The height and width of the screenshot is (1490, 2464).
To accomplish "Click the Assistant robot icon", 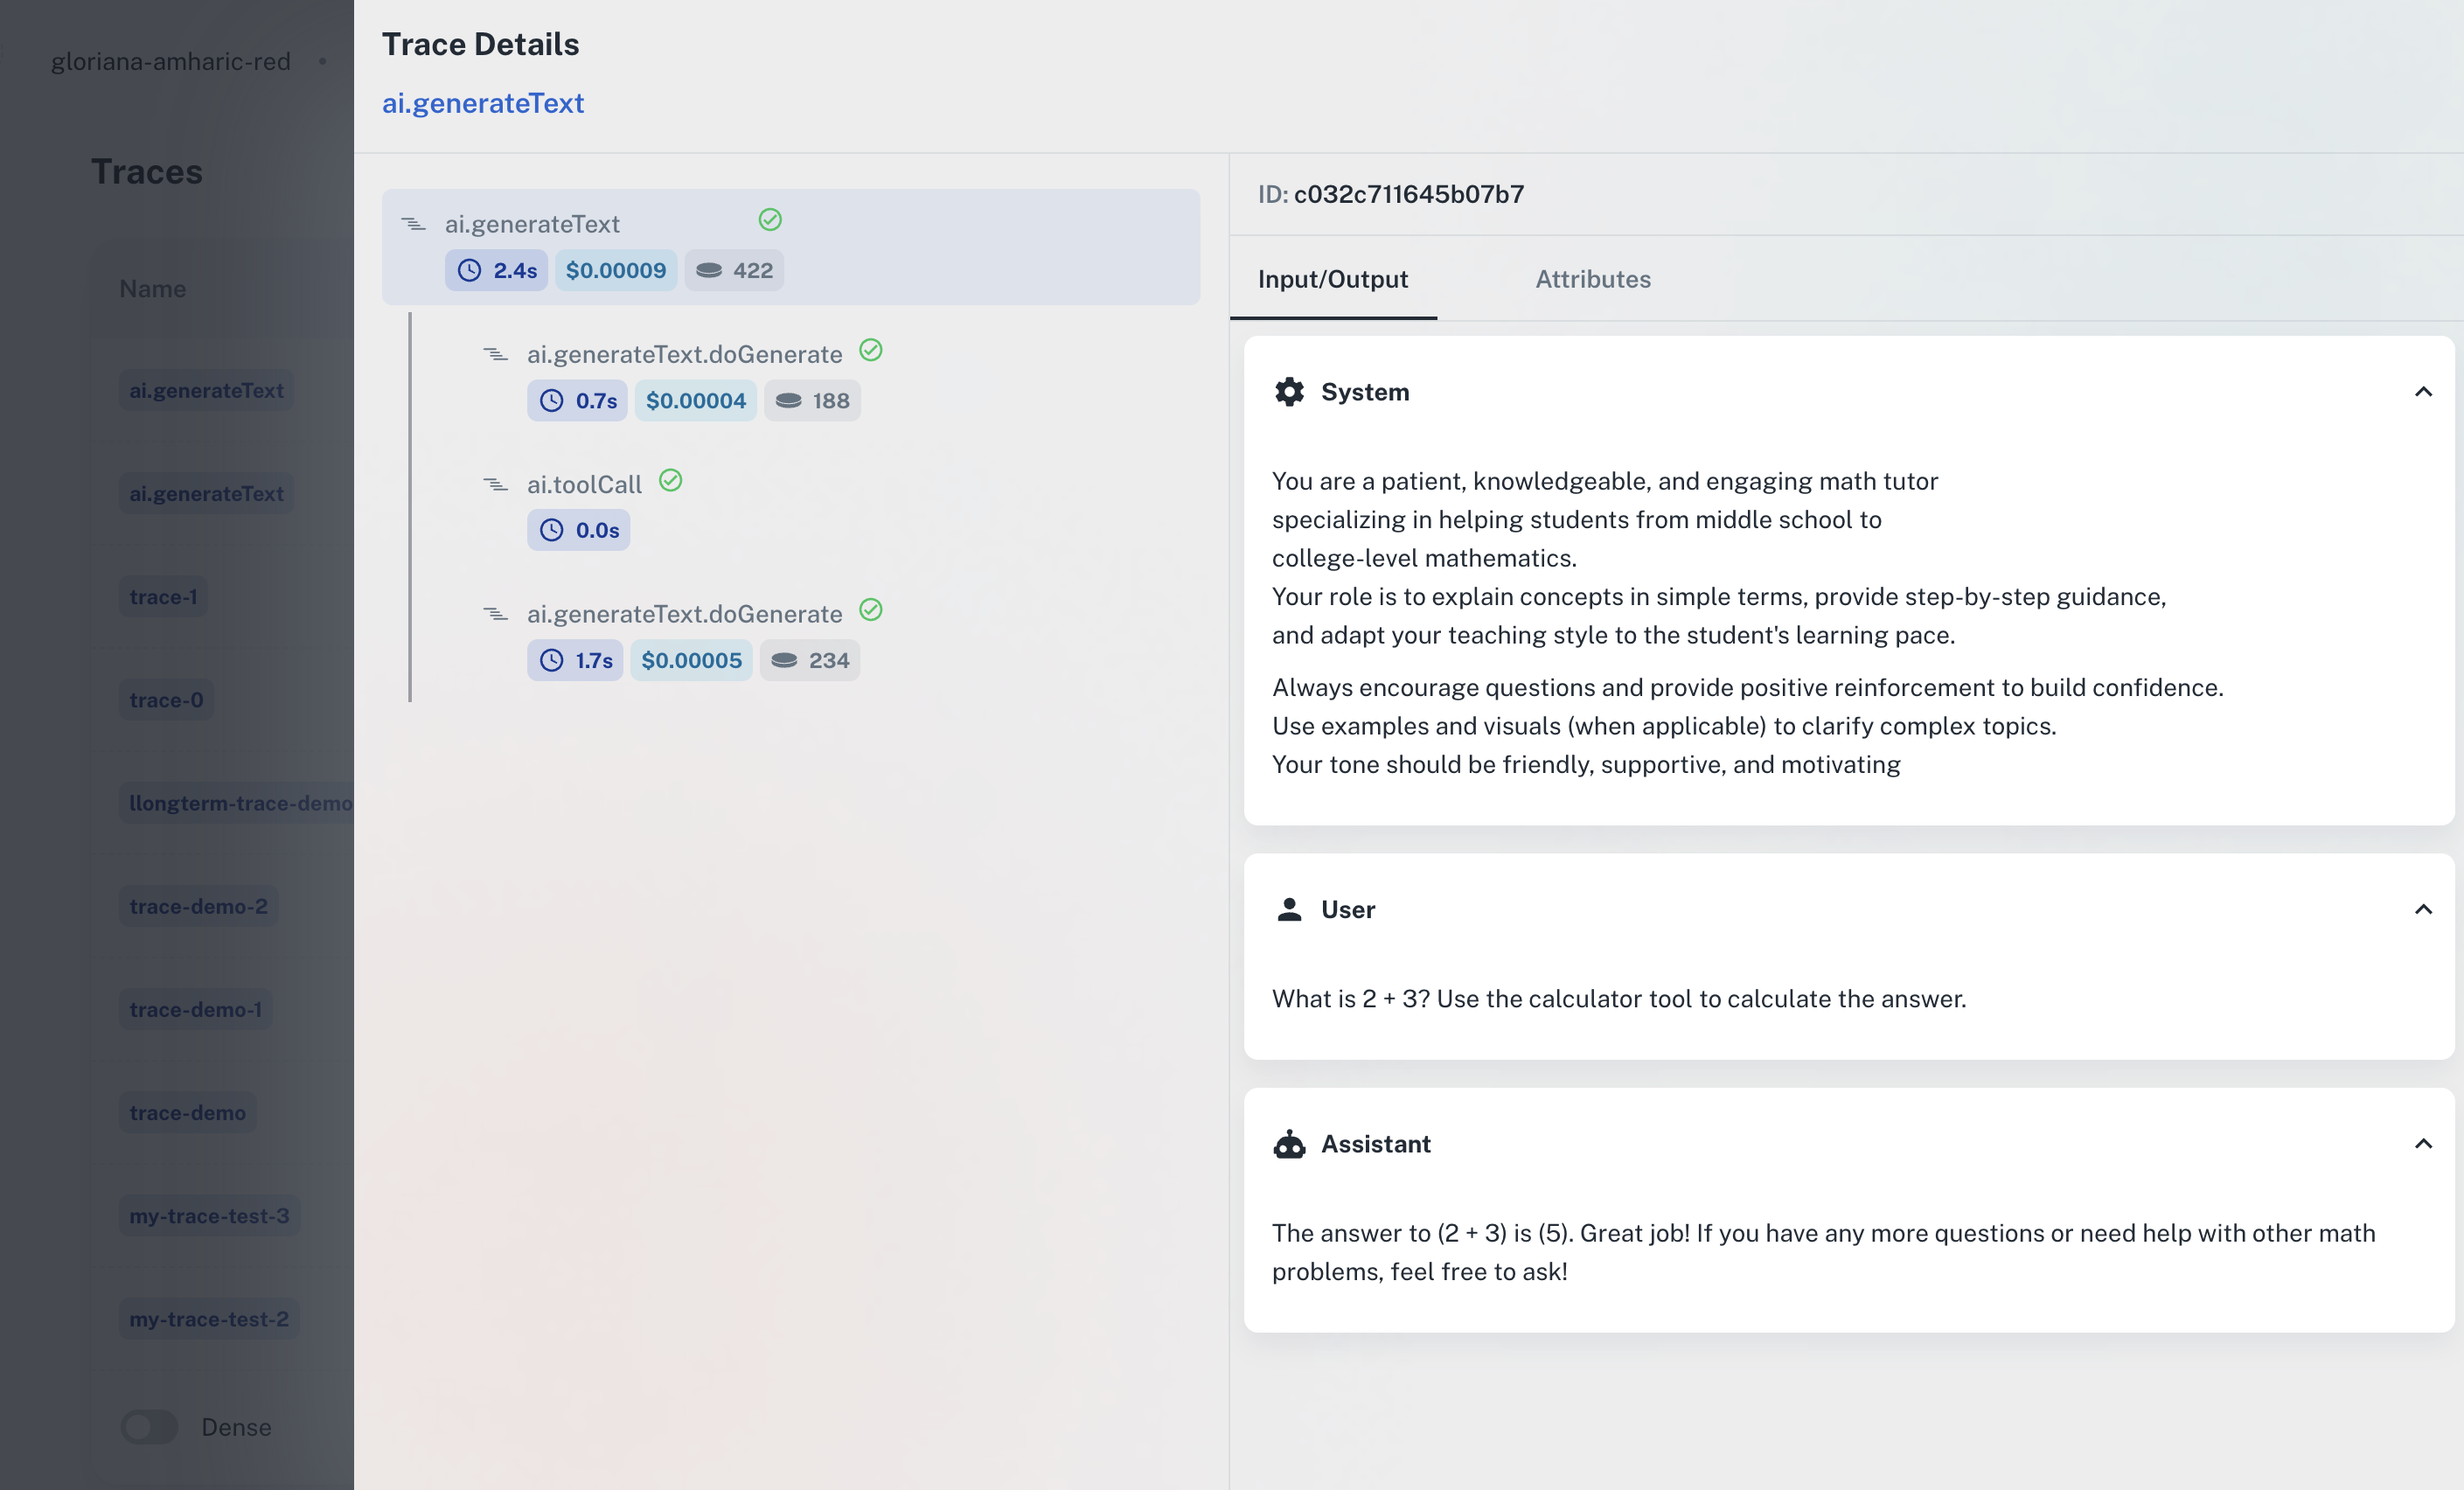I will pos(1289,1144).
